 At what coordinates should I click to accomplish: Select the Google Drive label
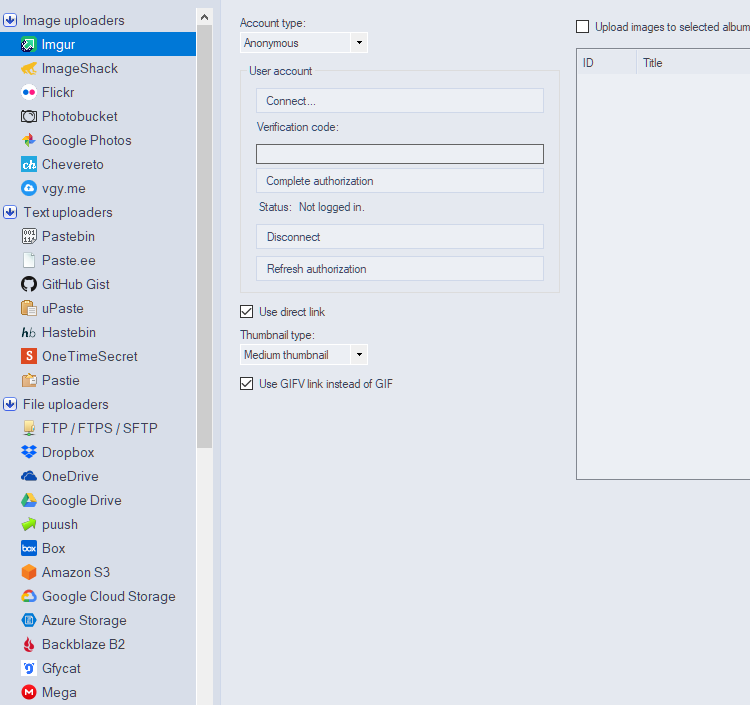coord(82,500)
